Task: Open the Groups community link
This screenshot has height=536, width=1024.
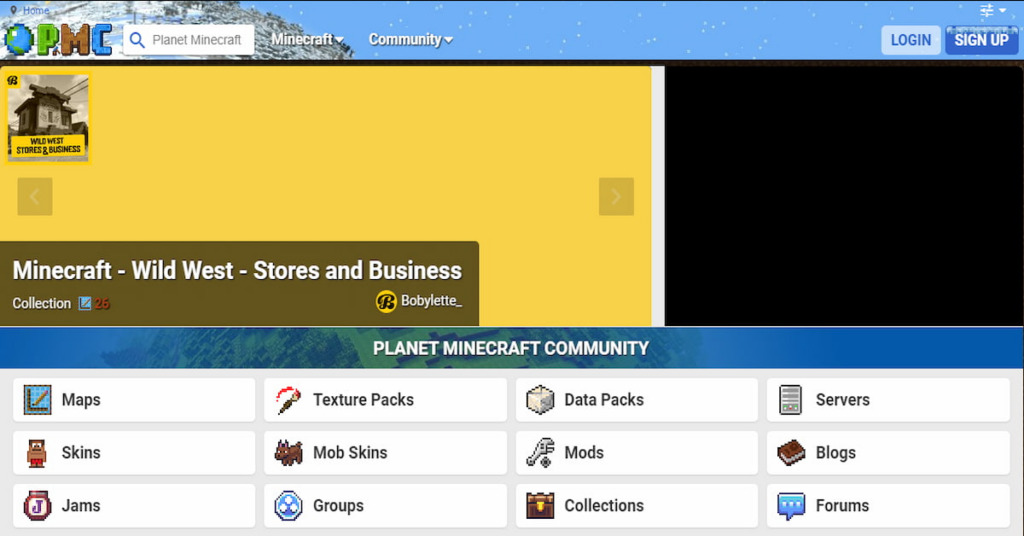Action: 338,506
